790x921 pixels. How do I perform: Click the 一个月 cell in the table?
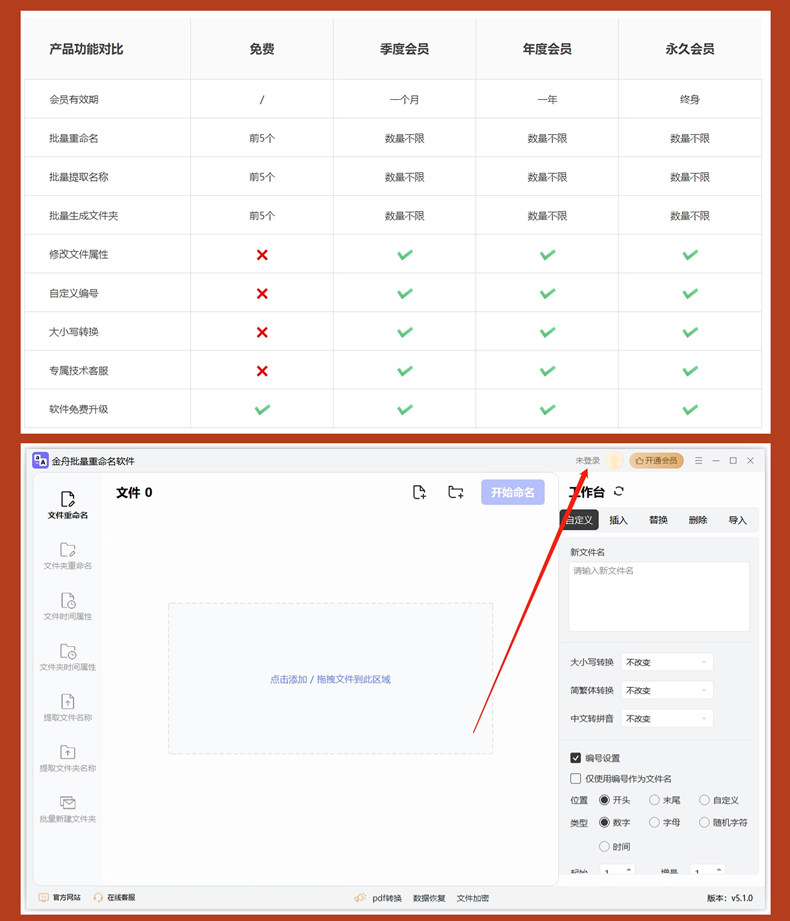404,99
